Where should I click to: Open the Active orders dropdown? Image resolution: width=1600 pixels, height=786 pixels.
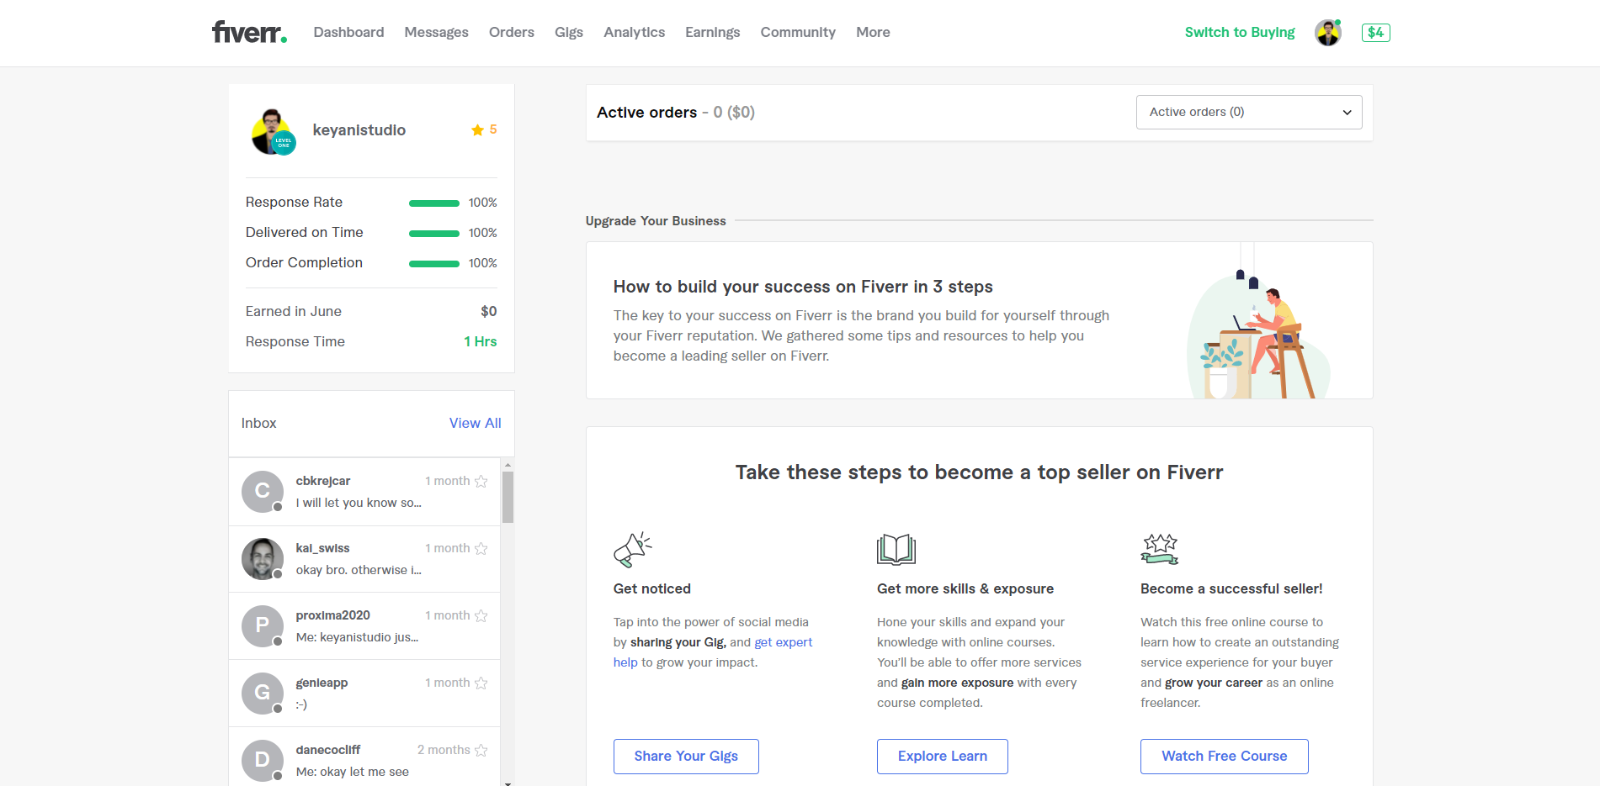point(1249,112)
